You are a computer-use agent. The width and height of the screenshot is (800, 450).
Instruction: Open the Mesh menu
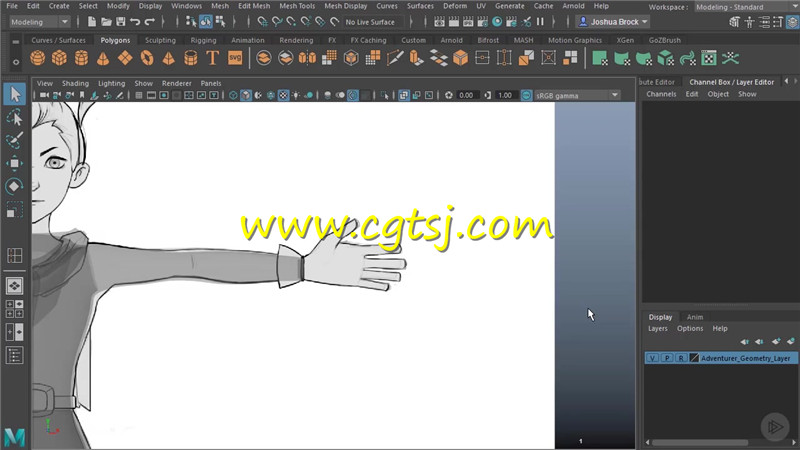220,6
